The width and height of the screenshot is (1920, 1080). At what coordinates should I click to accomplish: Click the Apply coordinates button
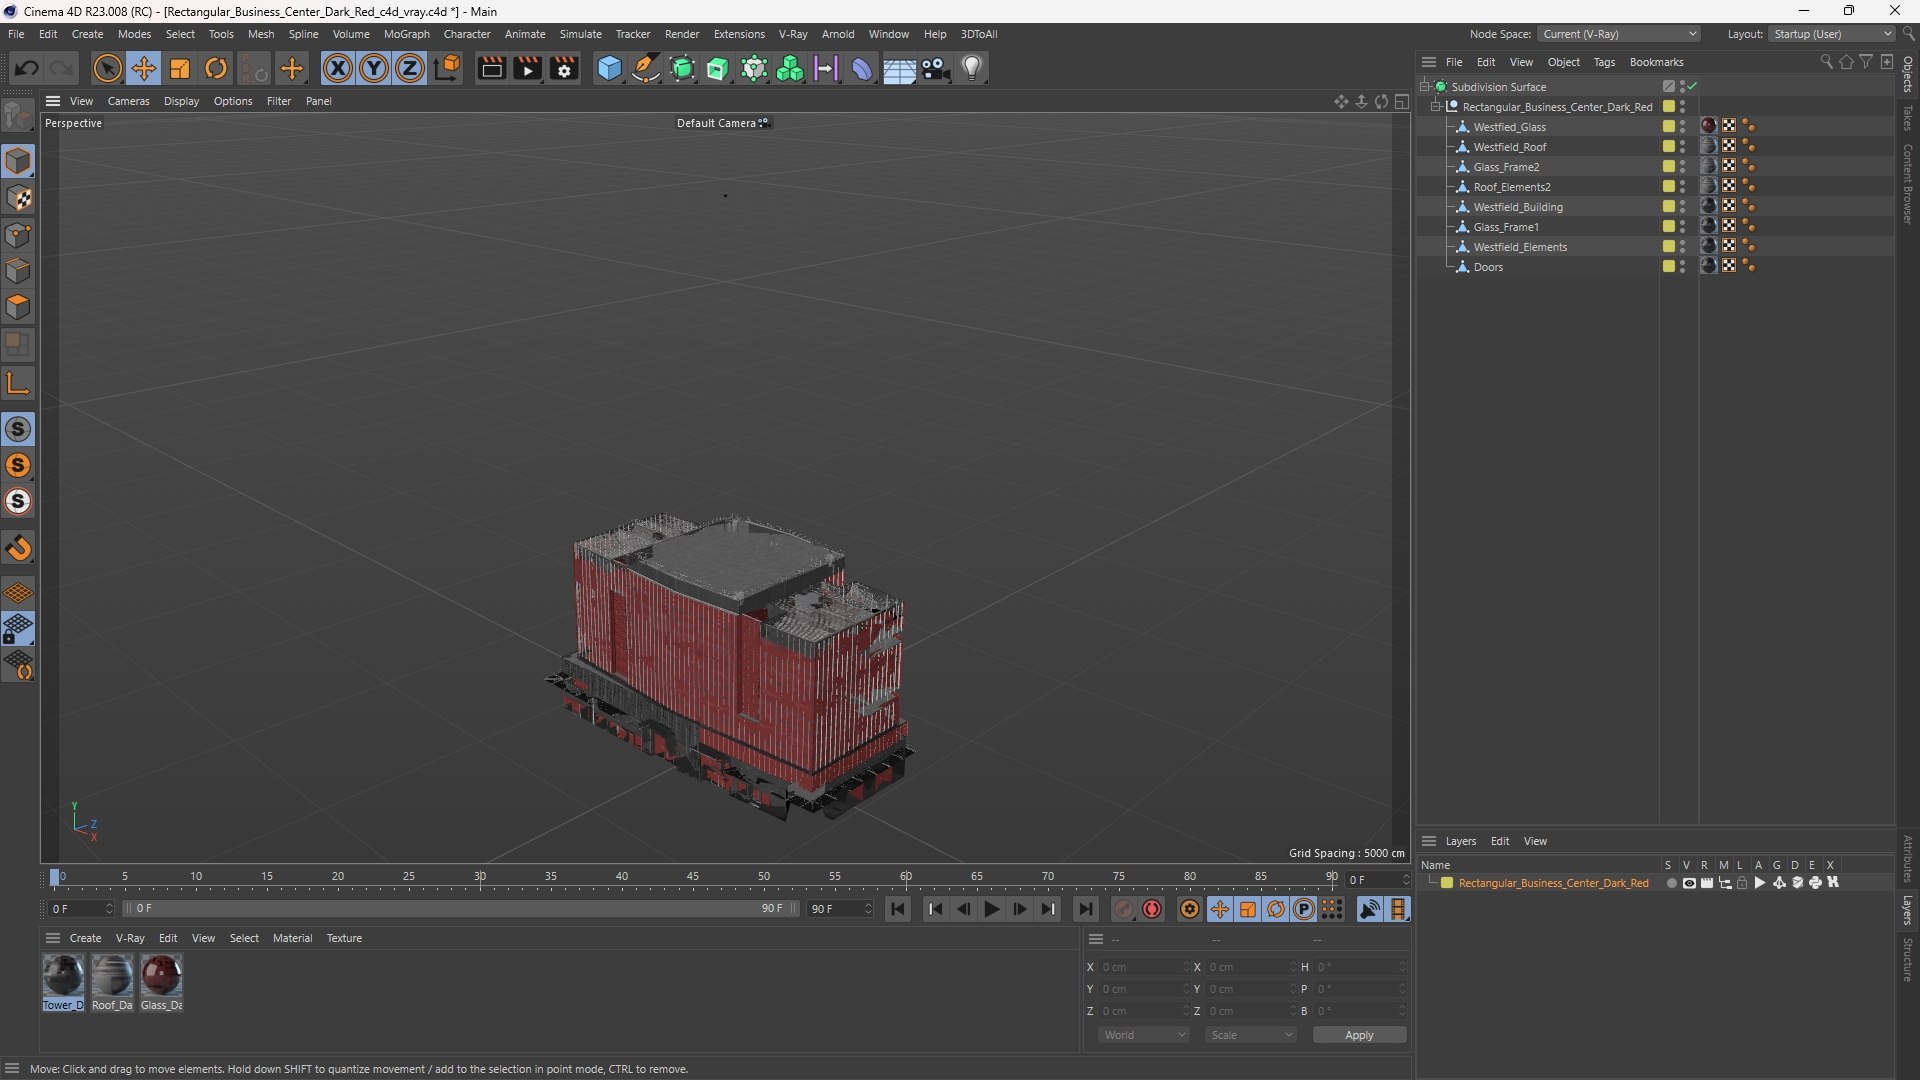coord(1359,1035)
